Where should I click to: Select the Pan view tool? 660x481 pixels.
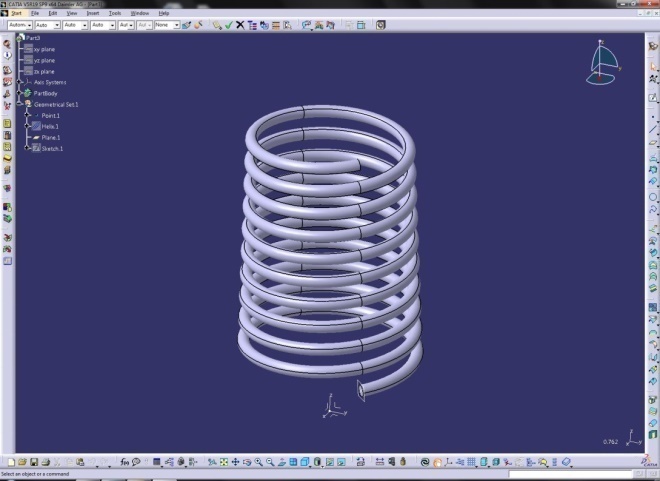[x=234, y=462]
